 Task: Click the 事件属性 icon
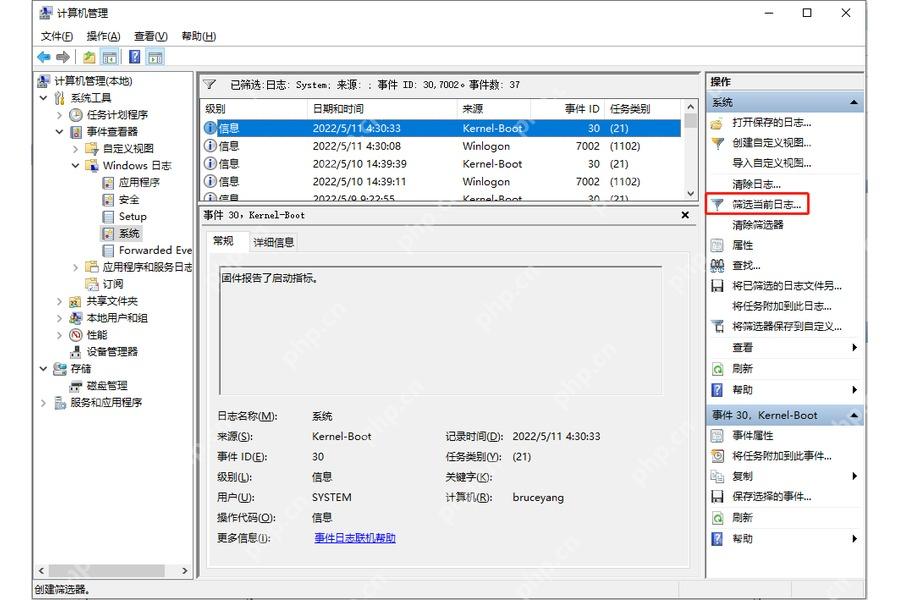coord(717,436)
